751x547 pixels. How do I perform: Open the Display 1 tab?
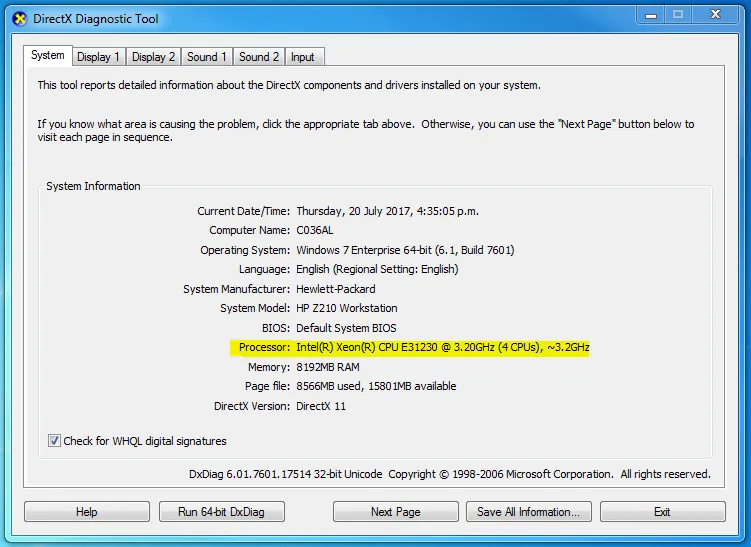(x=98, y=57)
